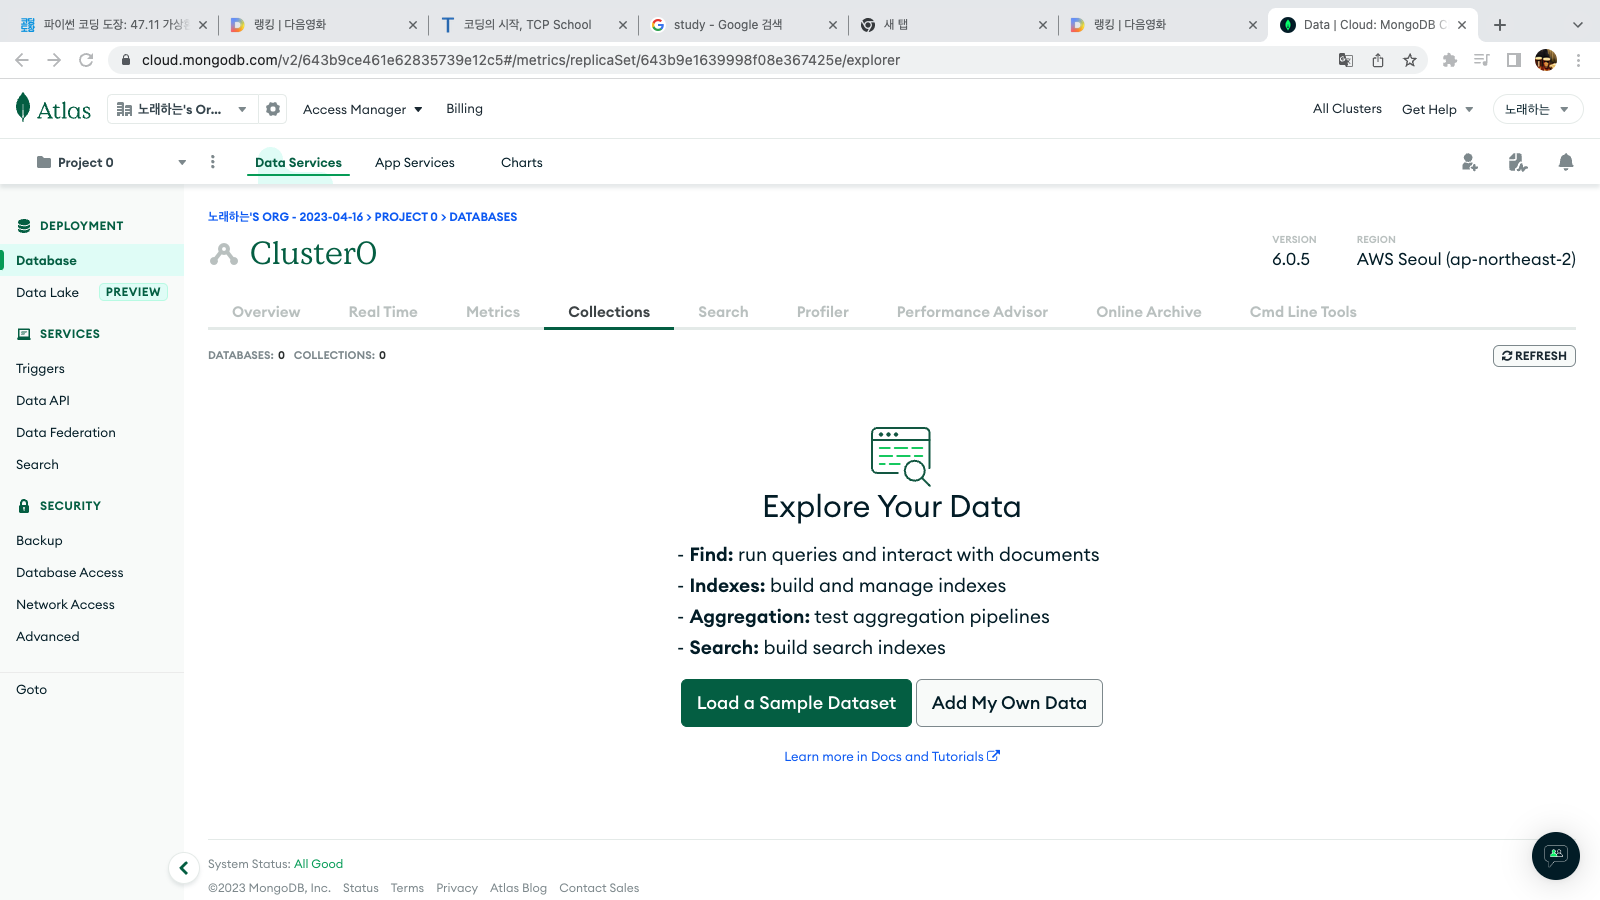Image resolution: width=1600 pixels, height=900 pixels.
Task: Open Network Access in the sidebar
Action: tap(65, 604)
